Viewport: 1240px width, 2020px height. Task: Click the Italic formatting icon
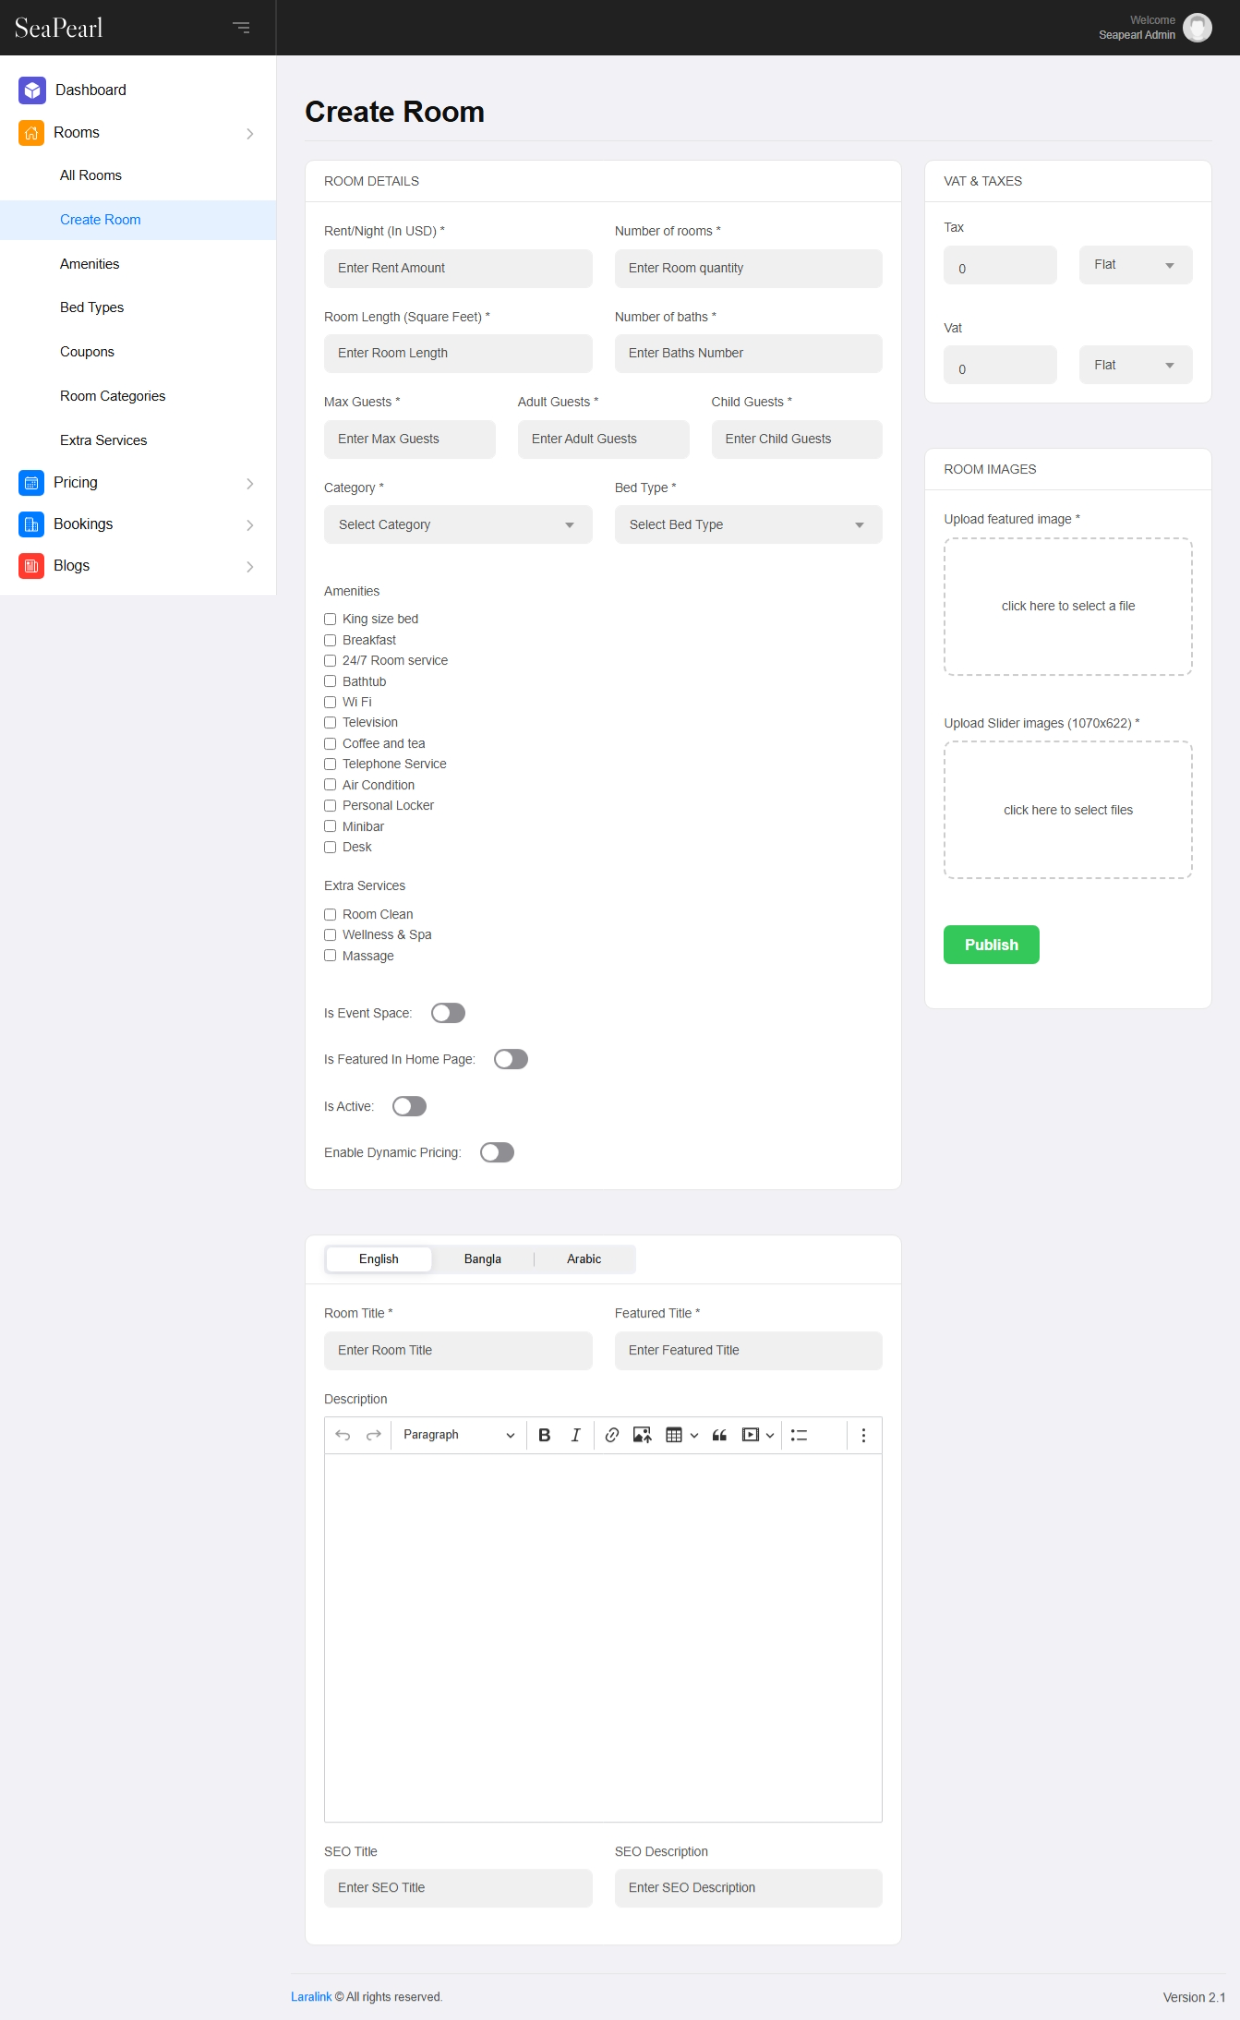[x=575, y=1435]
